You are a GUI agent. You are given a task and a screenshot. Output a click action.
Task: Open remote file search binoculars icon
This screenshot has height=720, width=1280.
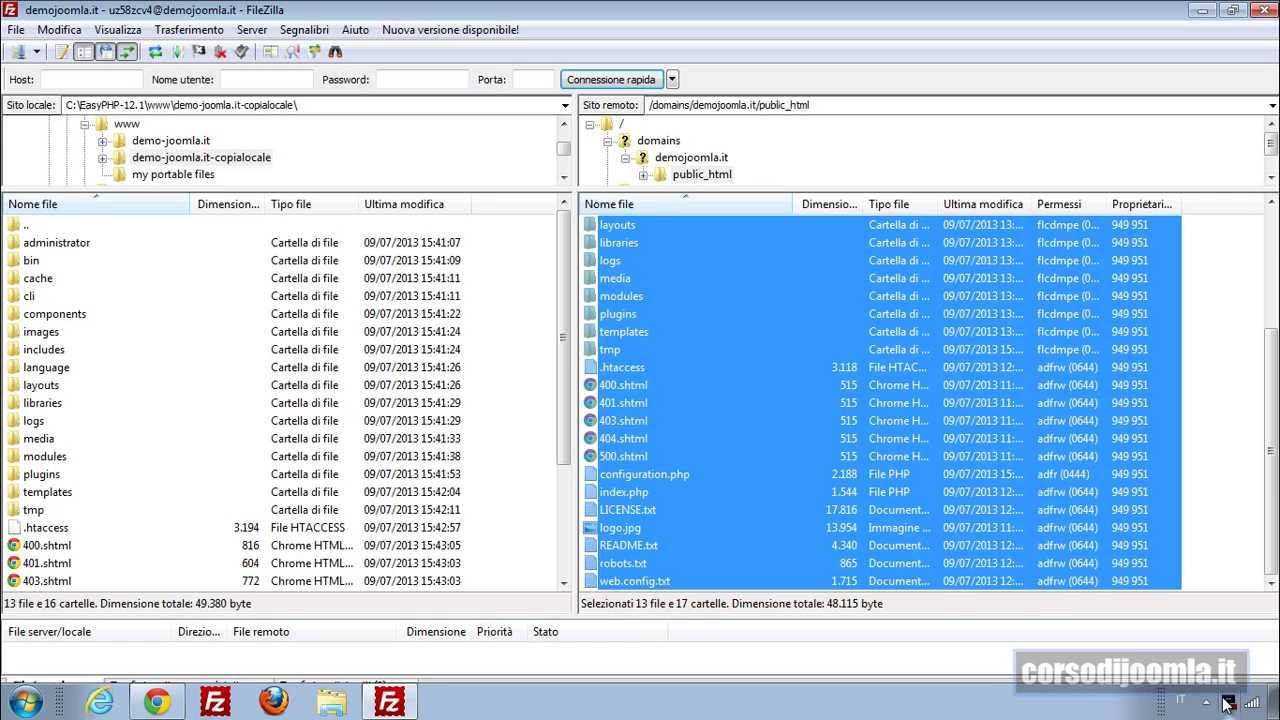[x=335, y=52]
